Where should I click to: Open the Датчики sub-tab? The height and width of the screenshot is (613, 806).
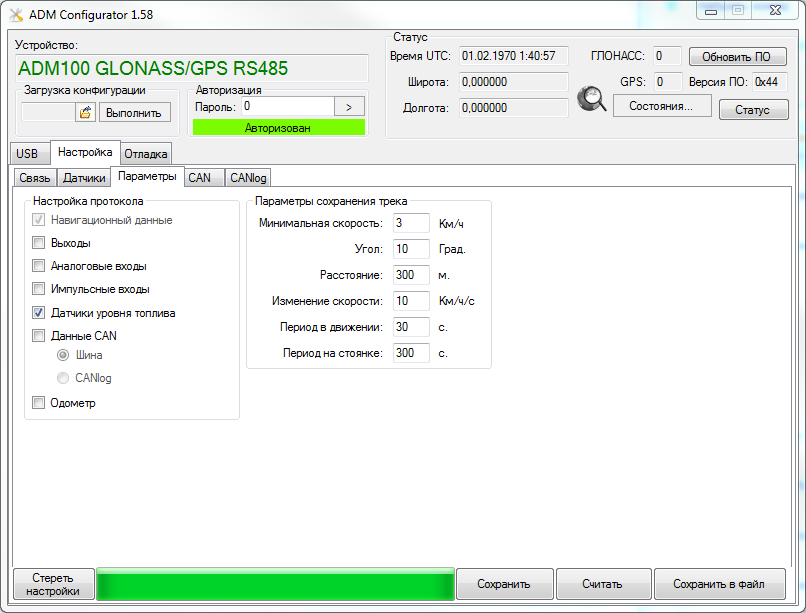pos(84,178)
